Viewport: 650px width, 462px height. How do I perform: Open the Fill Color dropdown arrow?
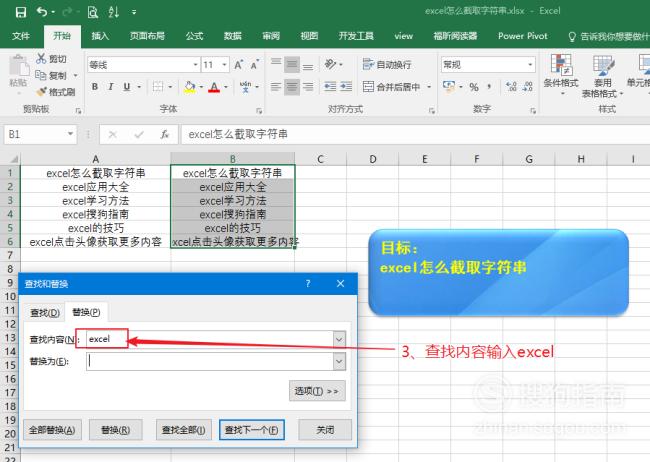[x=201, y=87]
